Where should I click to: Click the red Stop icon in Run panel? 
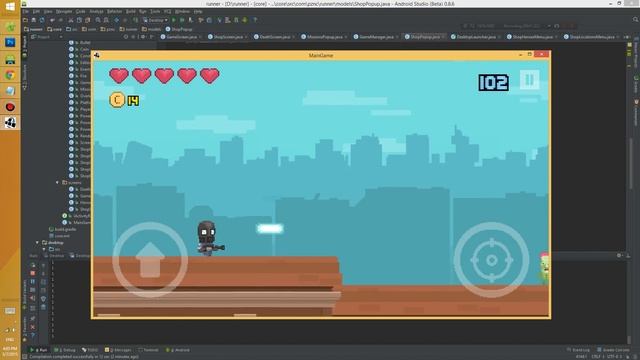(x=33, y=273)
